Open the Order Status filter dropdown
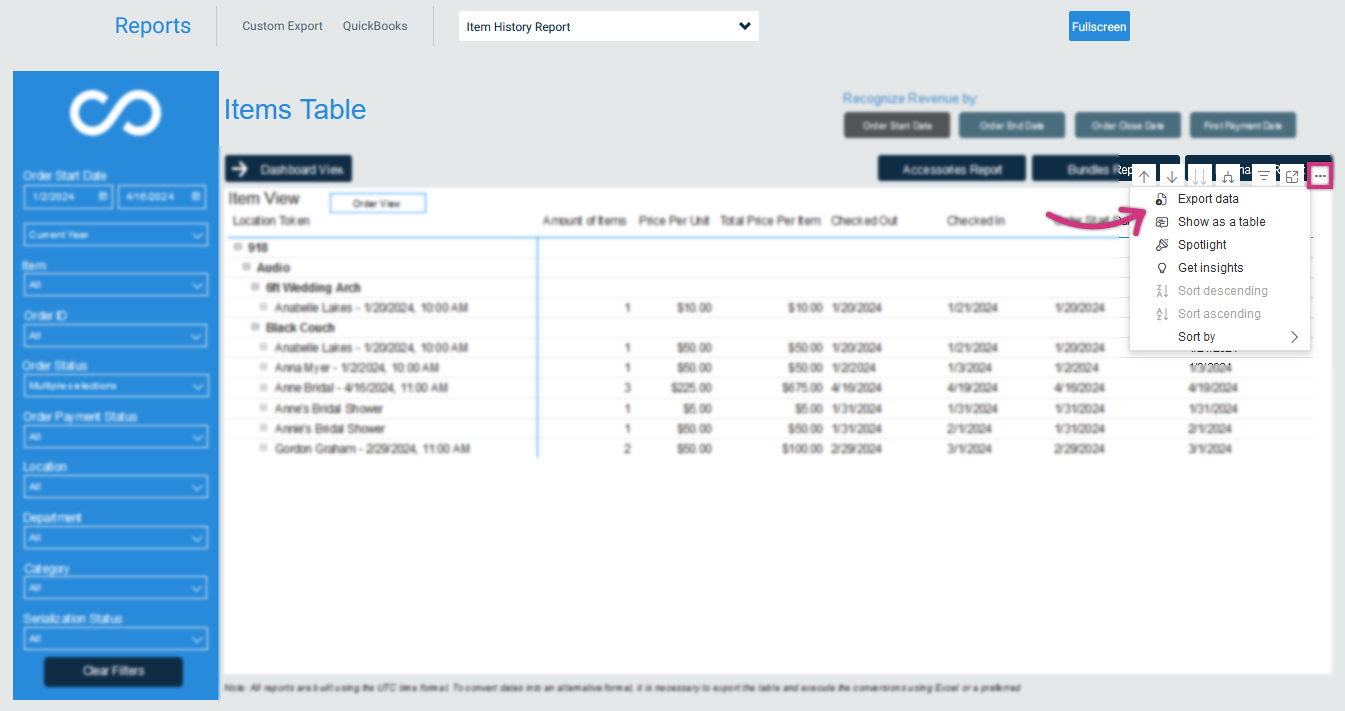Screen dimensions: 1345x711 [x=114, y=386]
